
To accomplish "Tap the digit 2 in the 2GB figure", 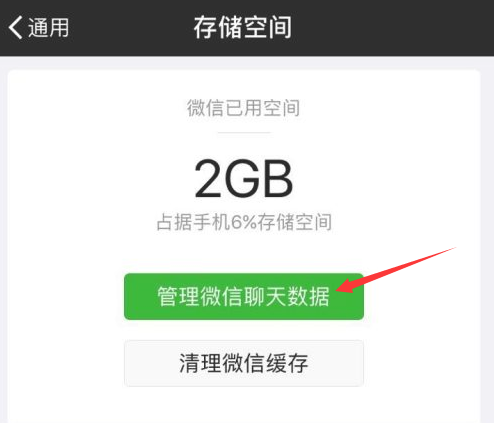I will pos(208,178).
